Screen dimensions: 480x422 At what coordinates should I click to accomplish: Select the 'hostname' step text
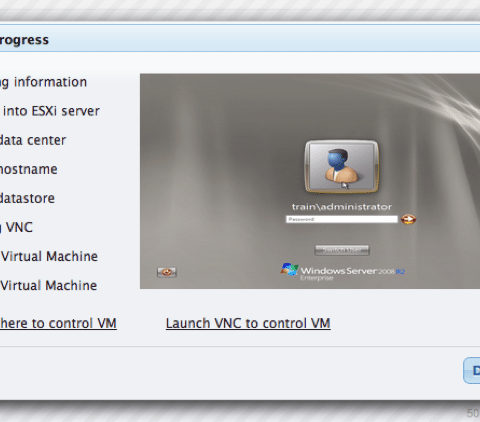coord(29,169)
